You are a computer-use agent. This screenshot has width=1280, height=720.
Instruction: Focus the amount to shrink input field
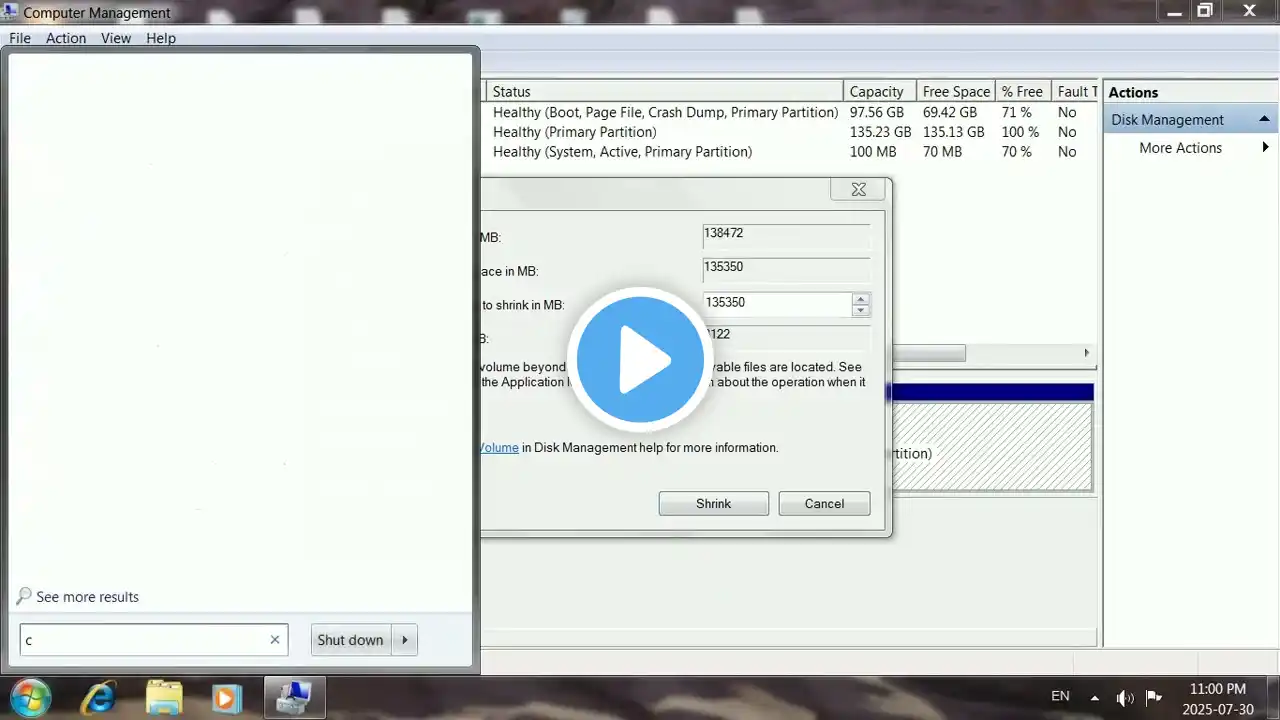[x=777, y=303]
